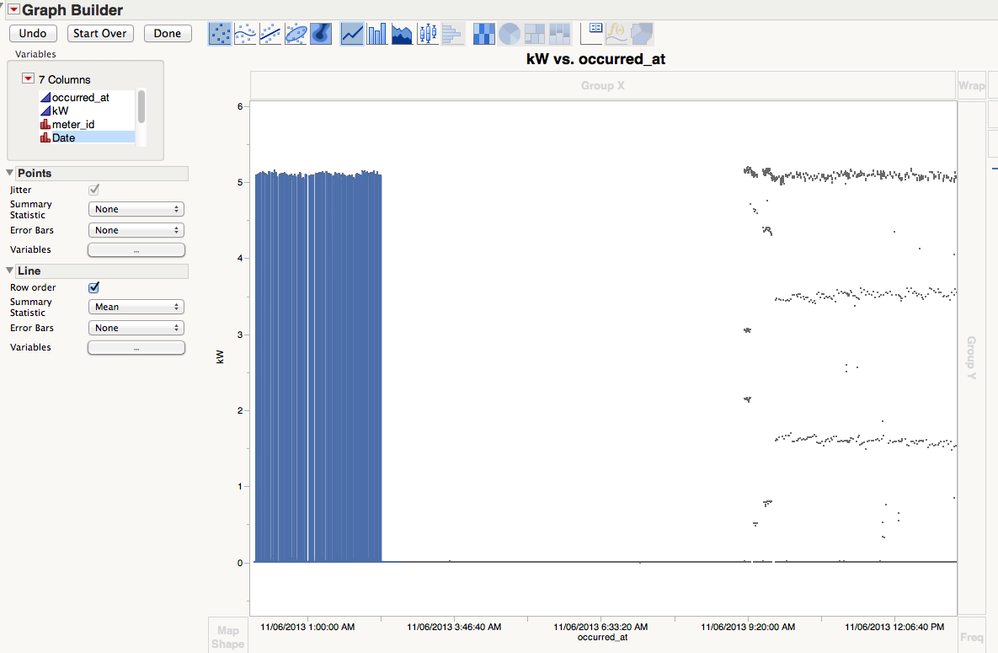Viewport: 998px width, 653px height.
Task: Click x-axis tick 11/06/2013 3:46:40 AM
Action: (454, 627)
